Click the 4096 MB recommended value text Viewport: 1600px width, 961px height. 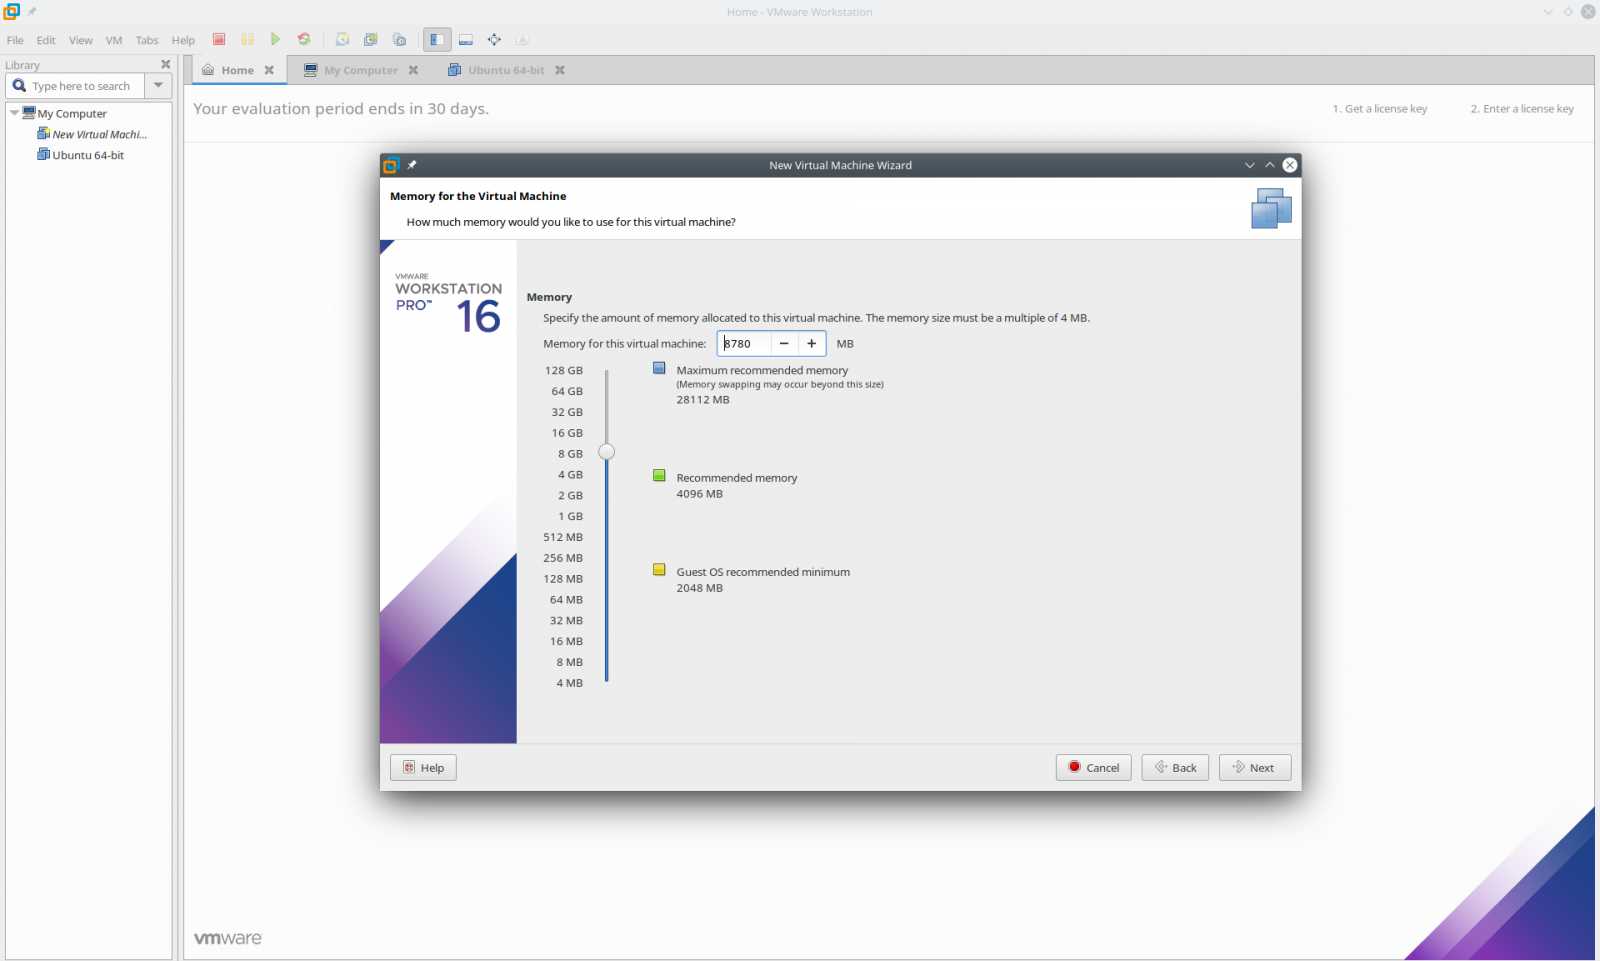click(x=699, y=494)
